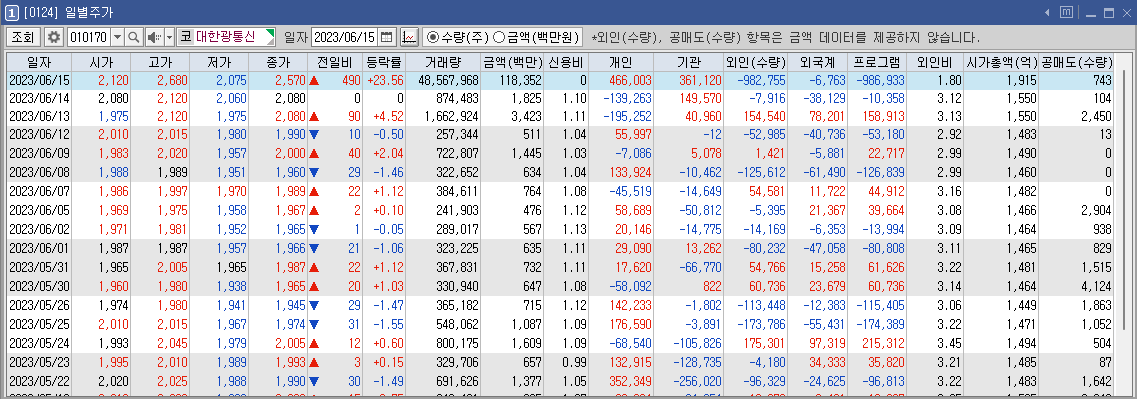Click the stock code field 010170
The height and width of the screenshot is (399, 1137).
(88, 37)
